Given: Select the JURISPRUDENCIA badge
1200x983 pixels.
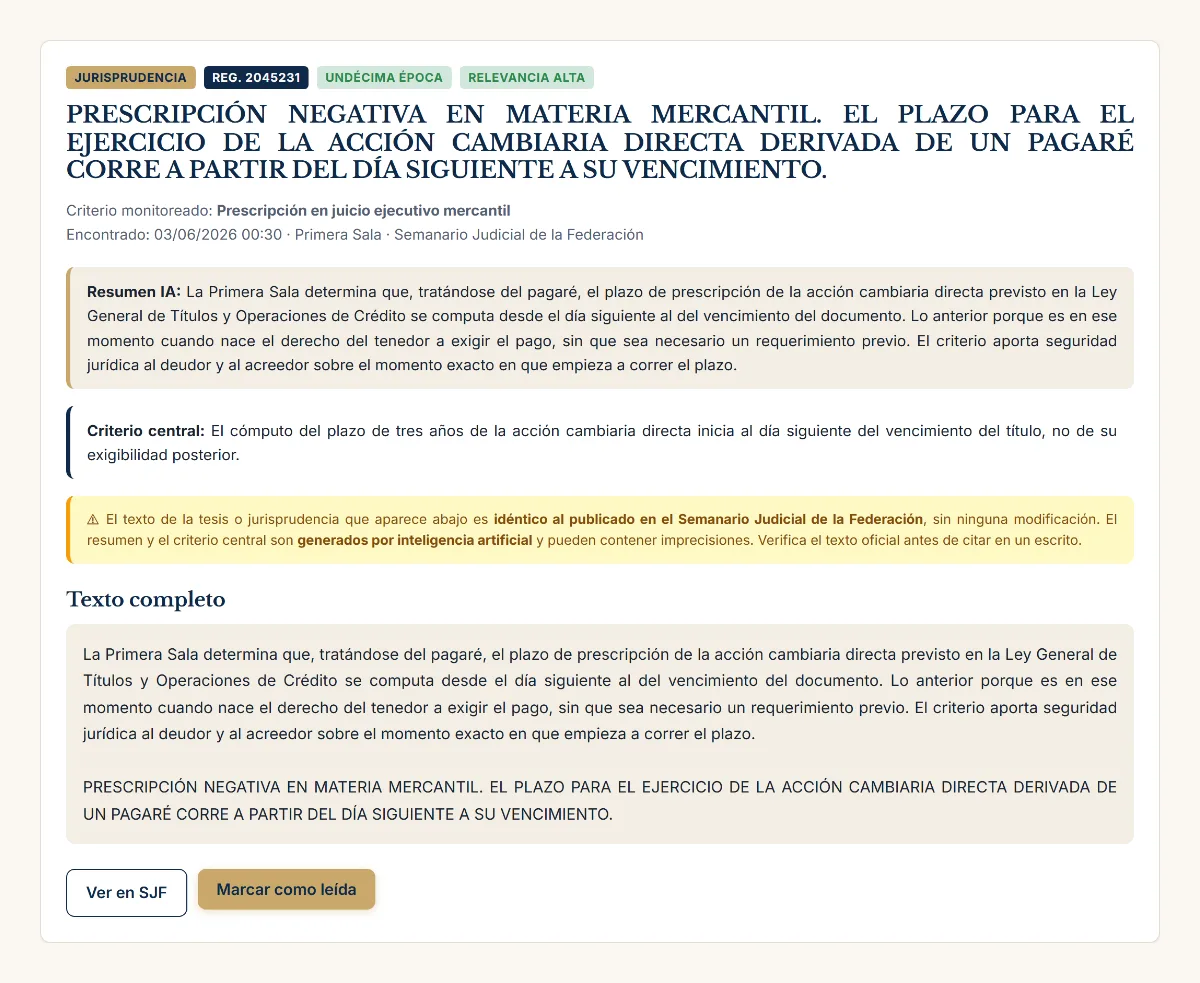Looking at the screenshot, I should (x=130, y=77).
